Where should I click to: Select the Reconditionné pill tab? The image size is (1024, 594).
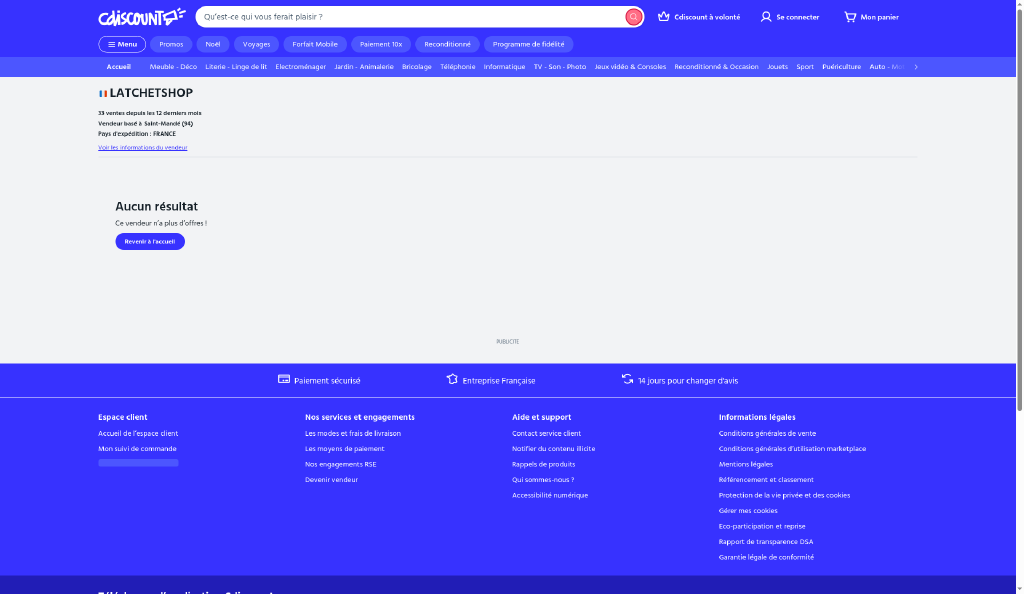447,44
